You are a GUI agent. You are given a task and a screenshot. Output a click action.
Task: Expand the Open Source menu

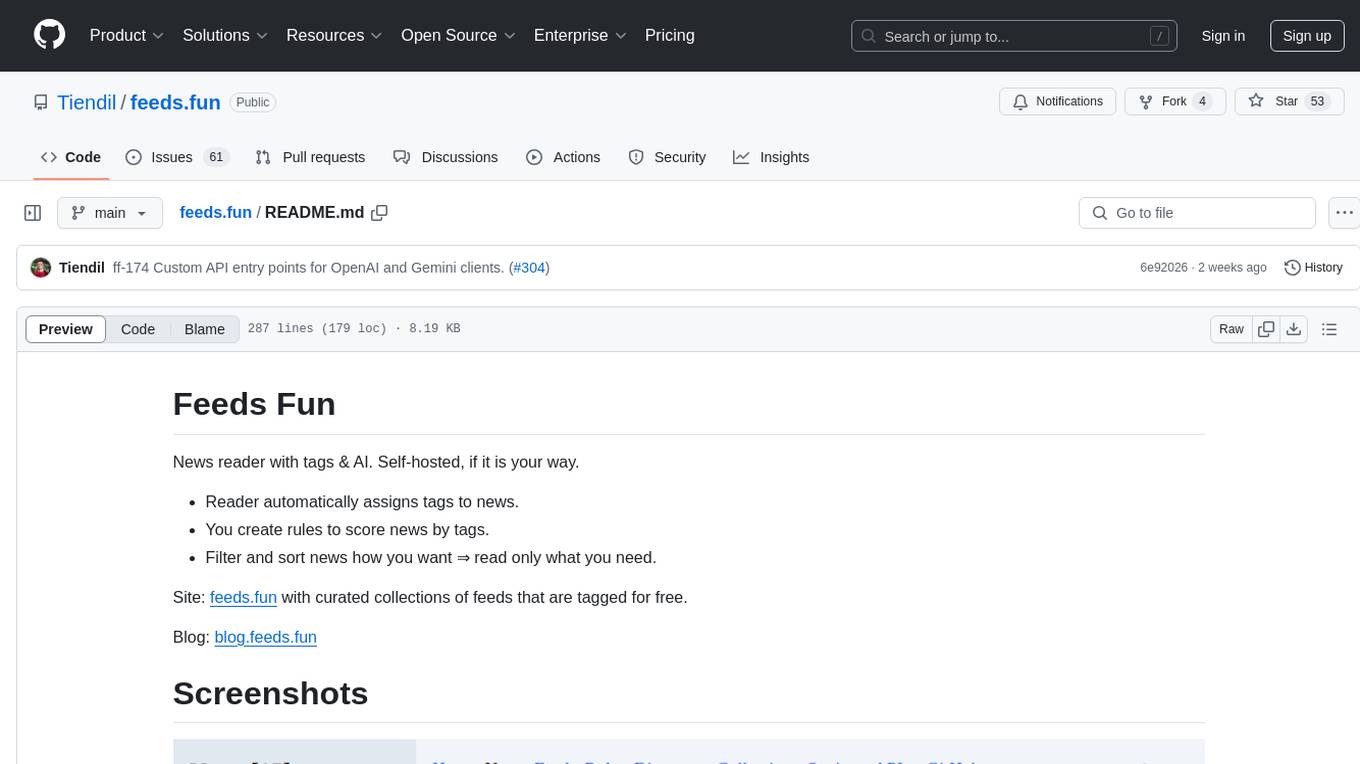point(458,35)
